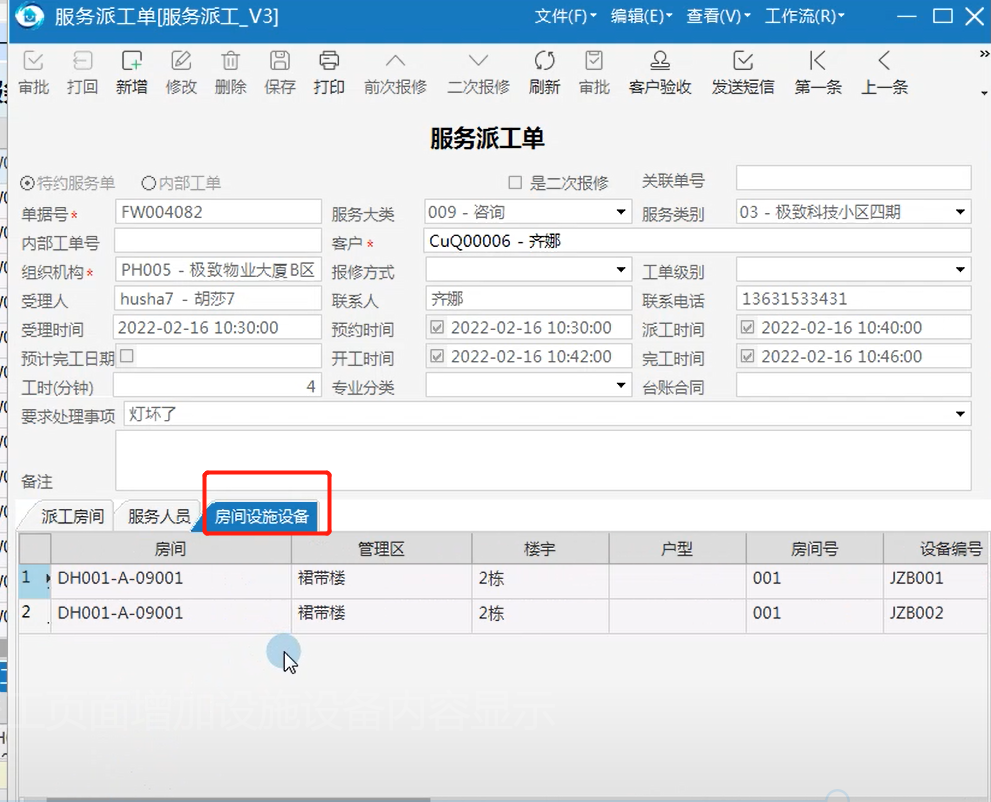Switch to 派工房间 tab
The image size is (991, 802).
click(x=72, y=516)
